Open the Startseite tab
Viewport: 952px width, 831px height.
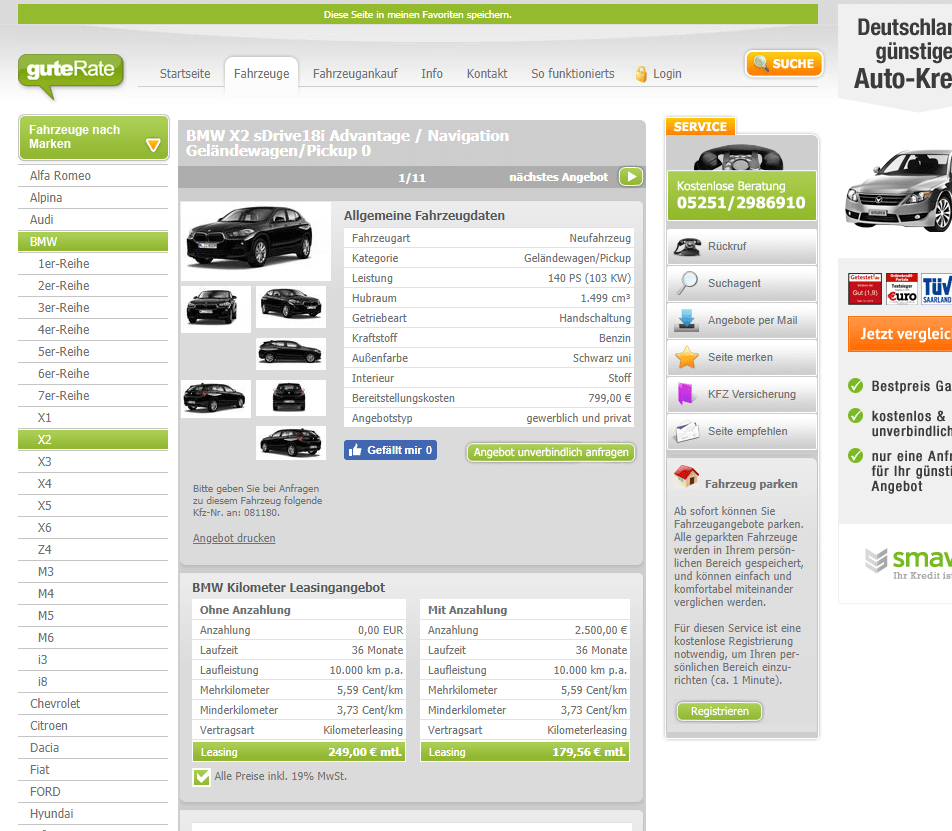(185, 73)
